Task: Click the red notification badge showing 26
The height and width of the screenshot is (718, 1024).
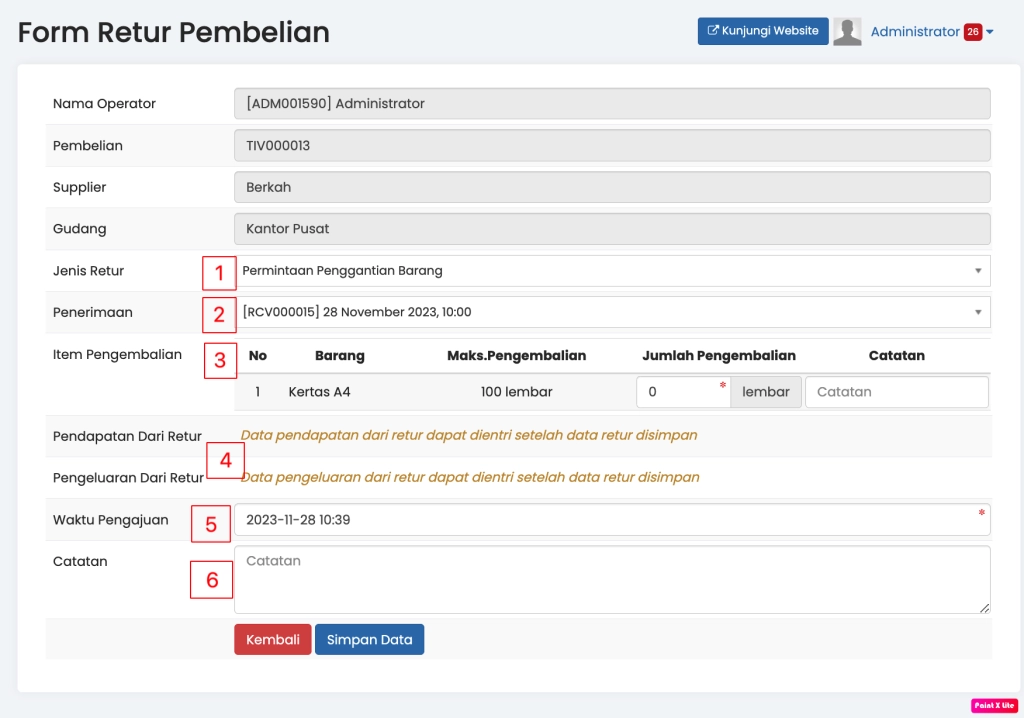Action: 972,32
